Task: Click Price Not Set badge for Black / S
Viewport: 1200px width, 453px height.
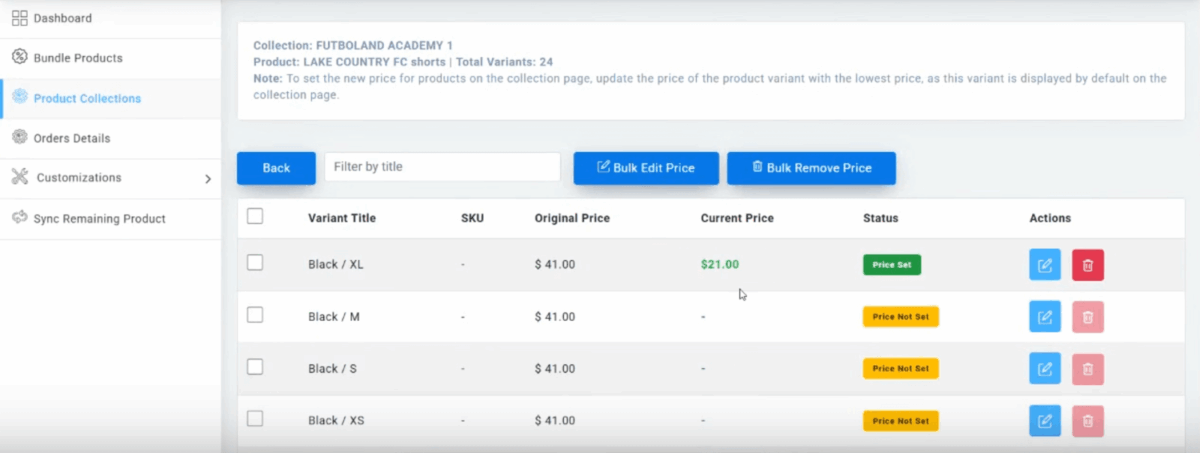Action: coord(901,369)
